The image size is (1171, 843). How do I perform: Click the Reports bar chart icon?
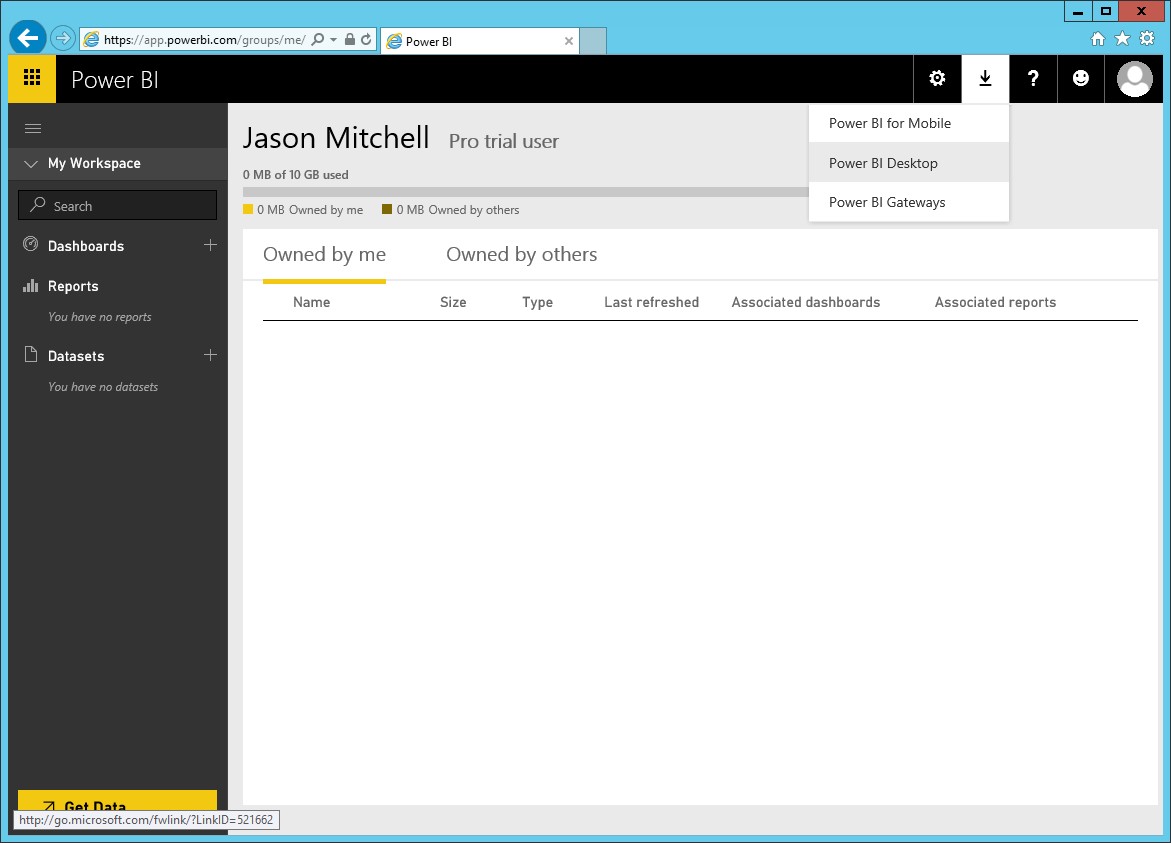(31, 285)
